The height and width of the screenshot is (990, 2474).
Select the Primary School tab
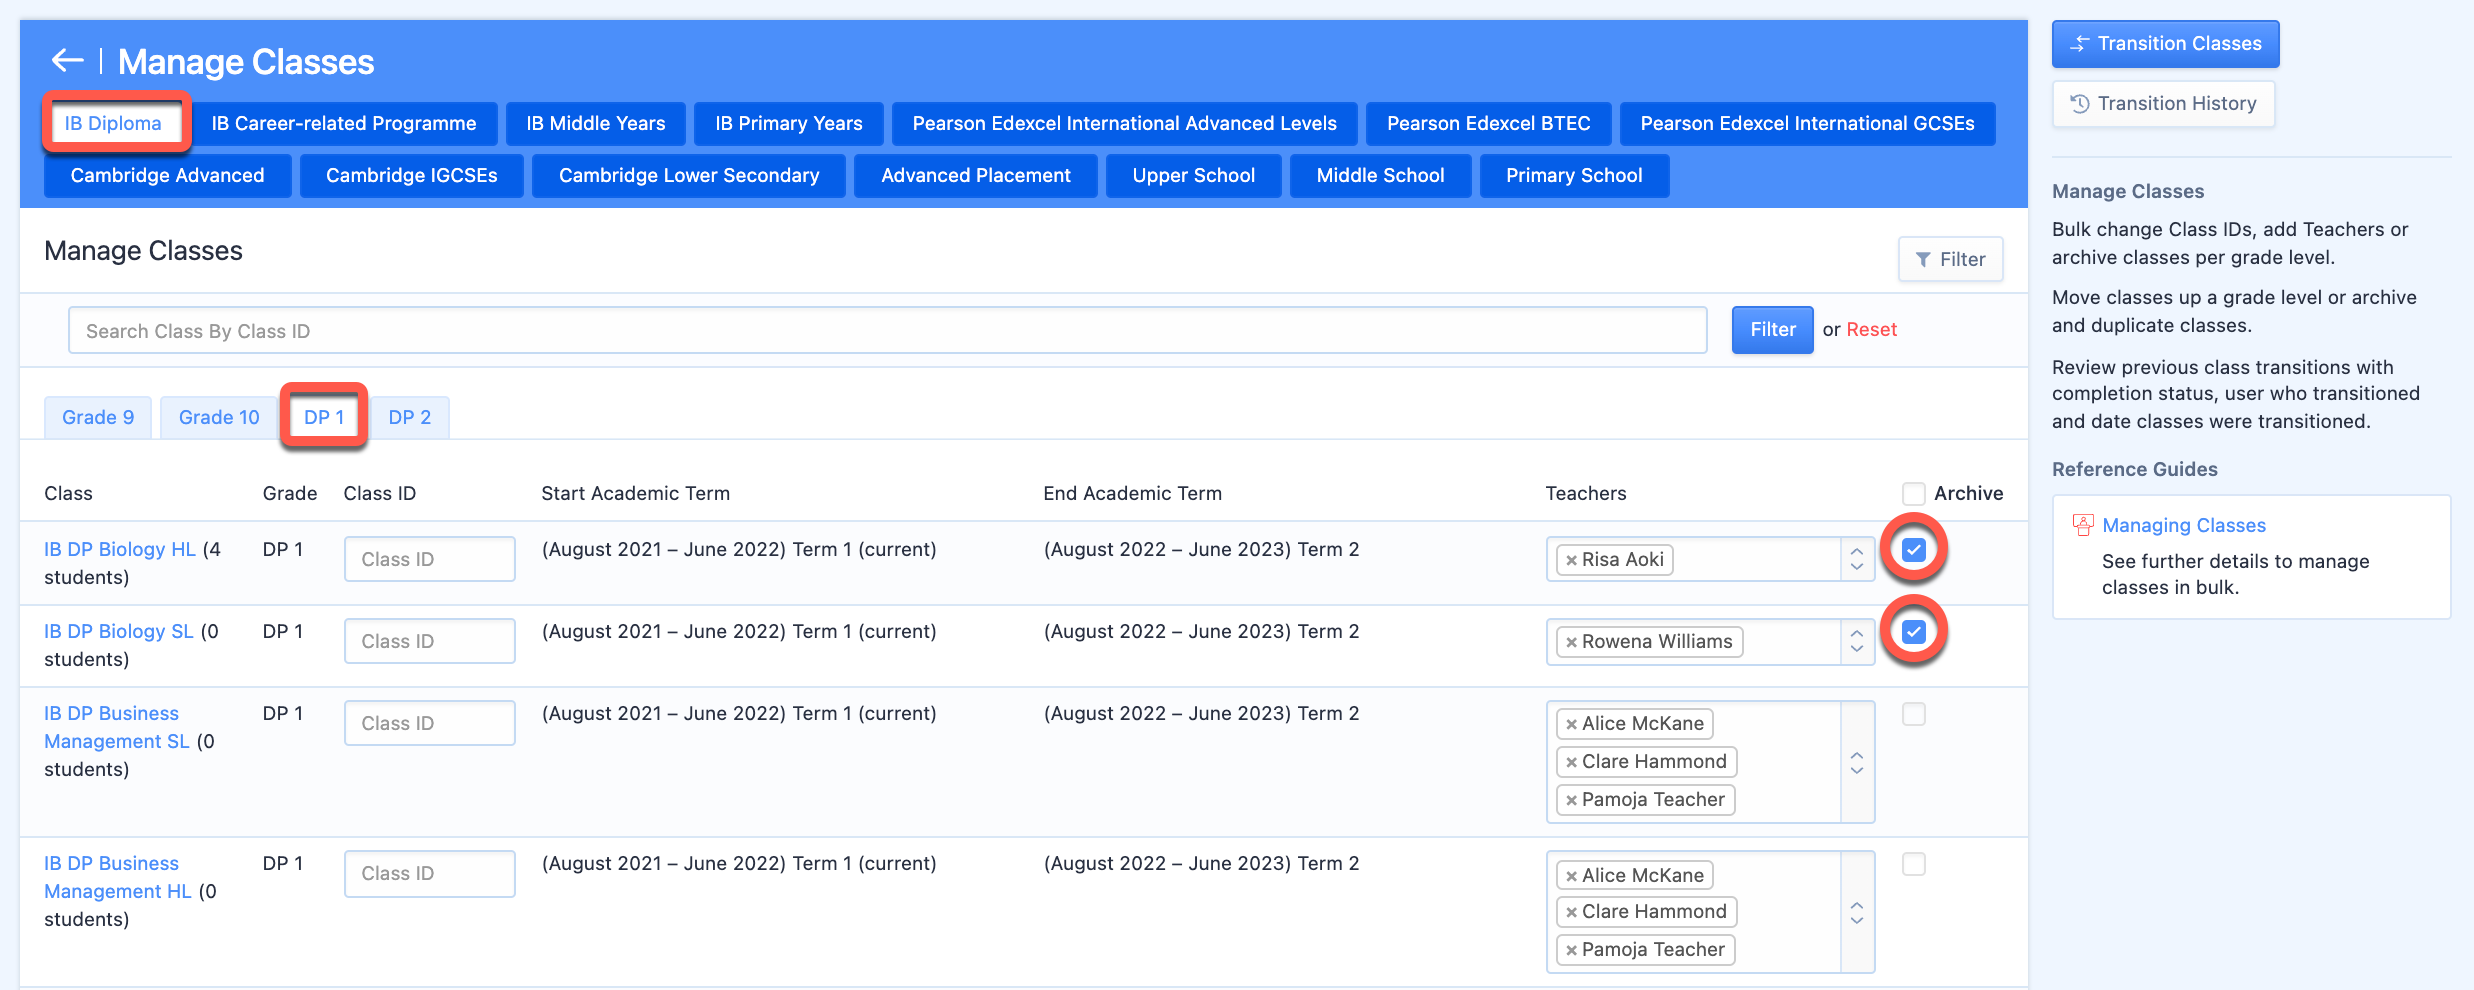coord(1575,175)
